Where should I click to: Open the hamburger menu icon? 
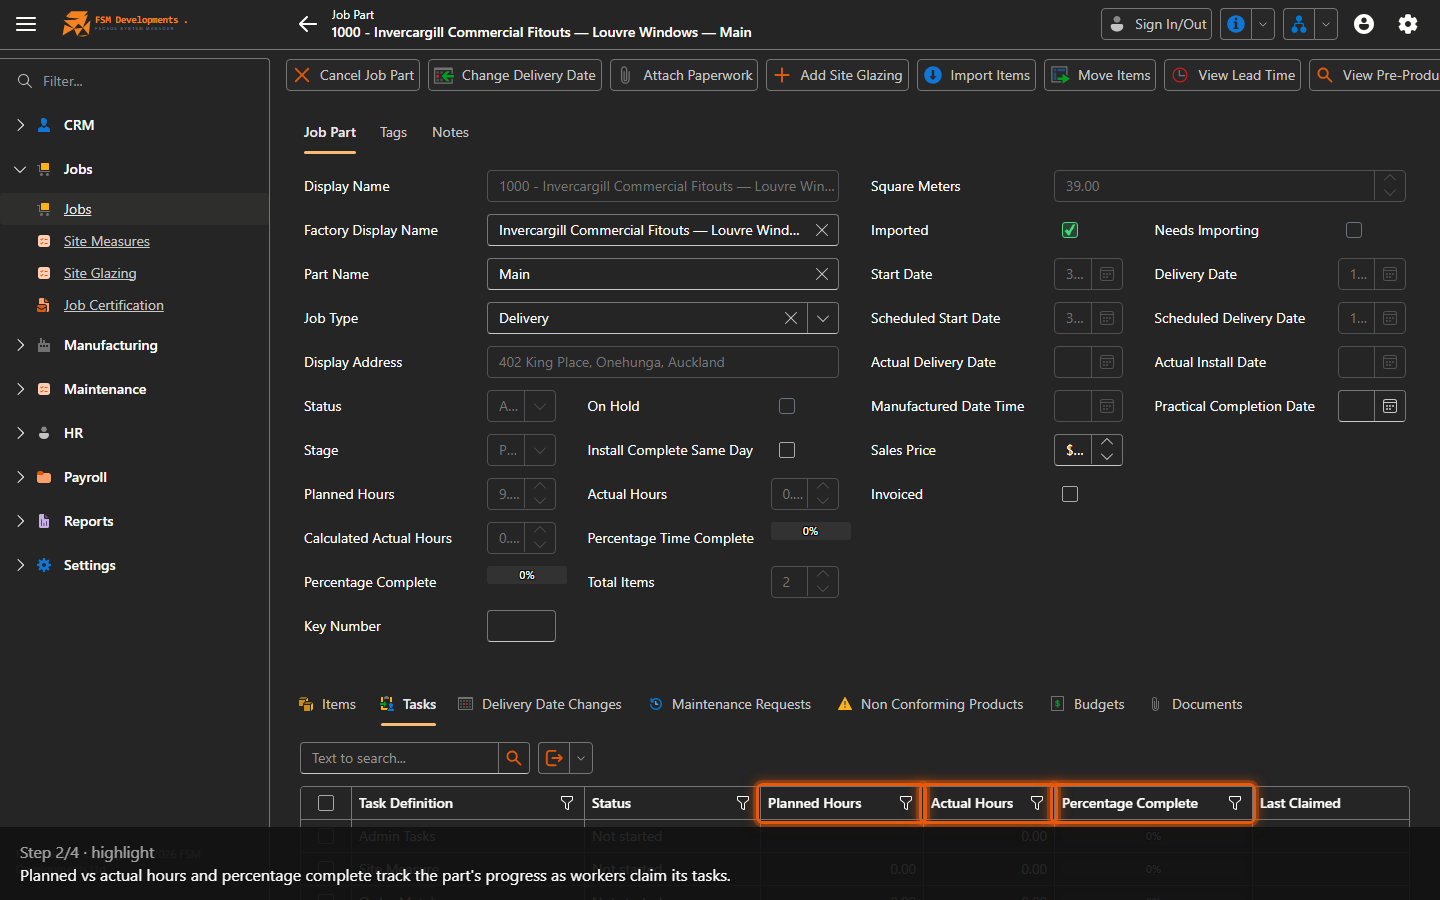(26, 24)
